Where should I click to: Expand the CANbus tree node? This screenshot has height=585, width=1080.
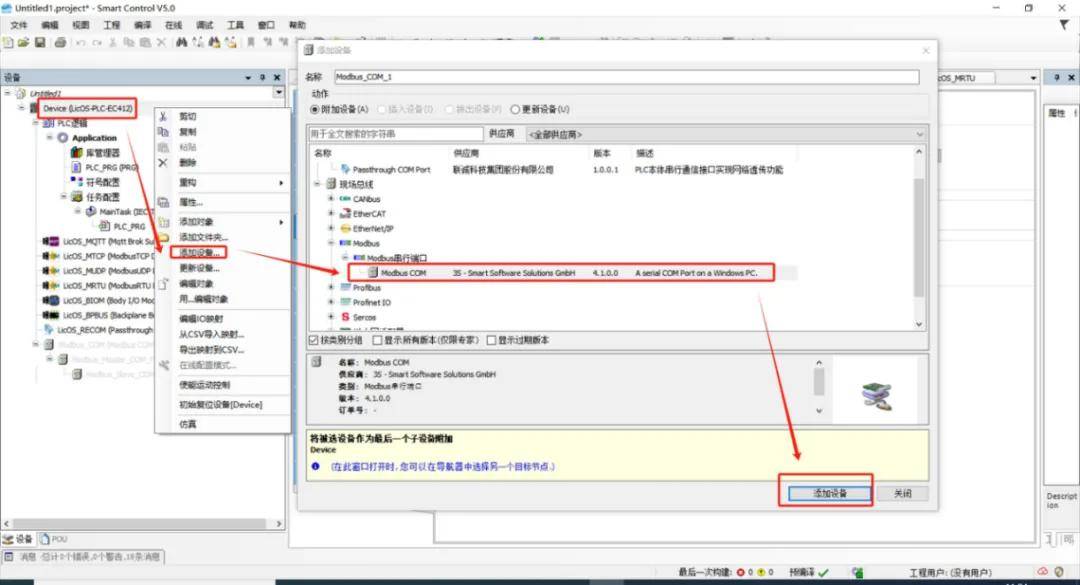331,200
